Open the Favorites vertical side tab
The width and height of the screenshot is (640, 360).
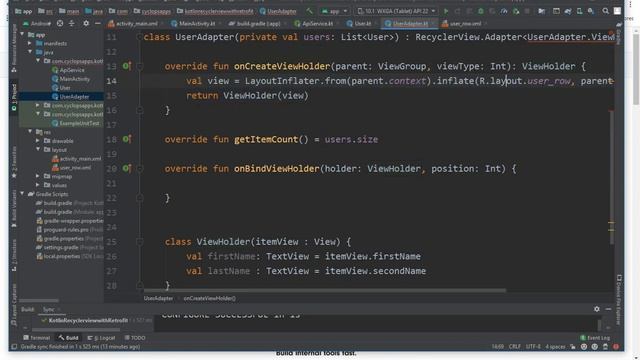pyautogui.click(x=14, y=162)
